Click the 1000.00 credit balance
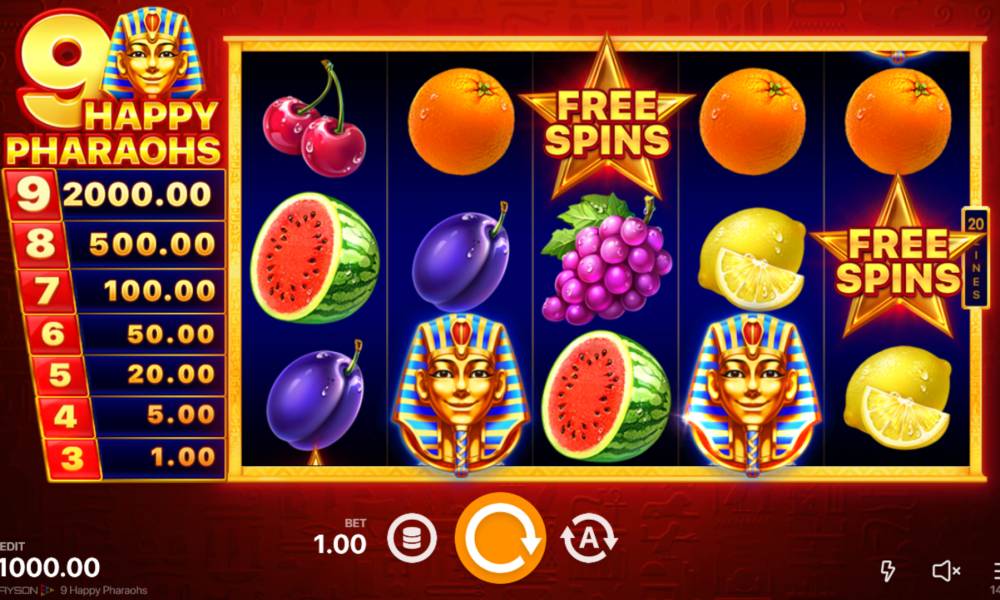 (50, 567)
